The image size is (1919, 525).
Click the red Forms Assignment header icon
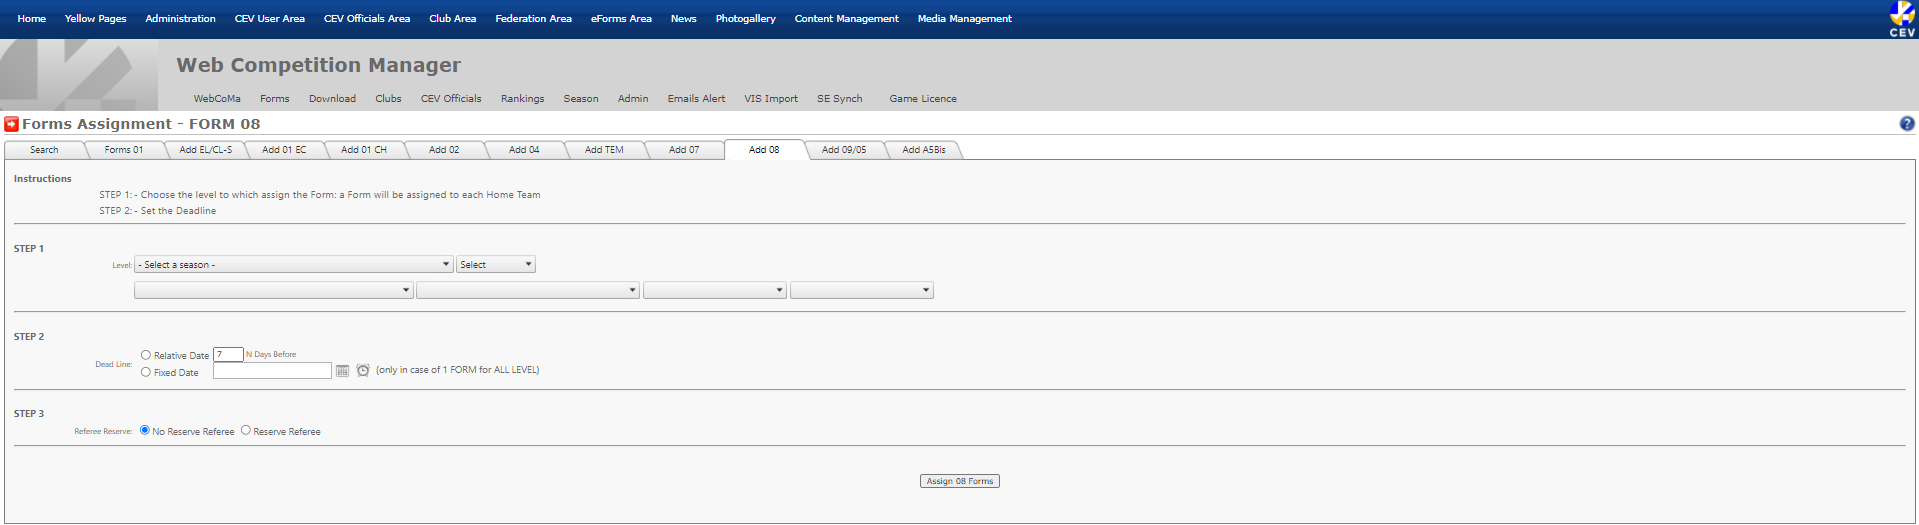pos(12,124)
